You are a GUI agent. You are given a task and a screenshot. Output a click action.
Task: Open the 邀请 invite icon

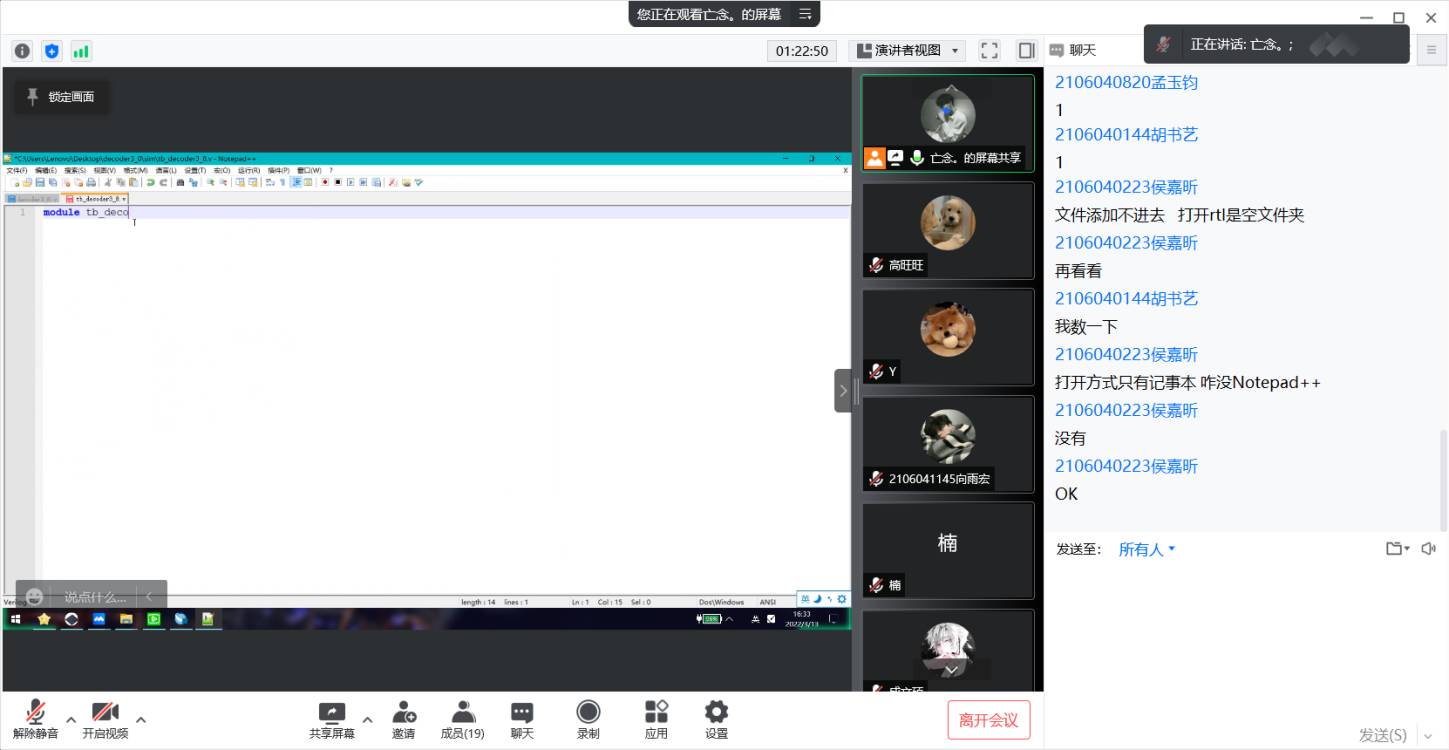403,719
